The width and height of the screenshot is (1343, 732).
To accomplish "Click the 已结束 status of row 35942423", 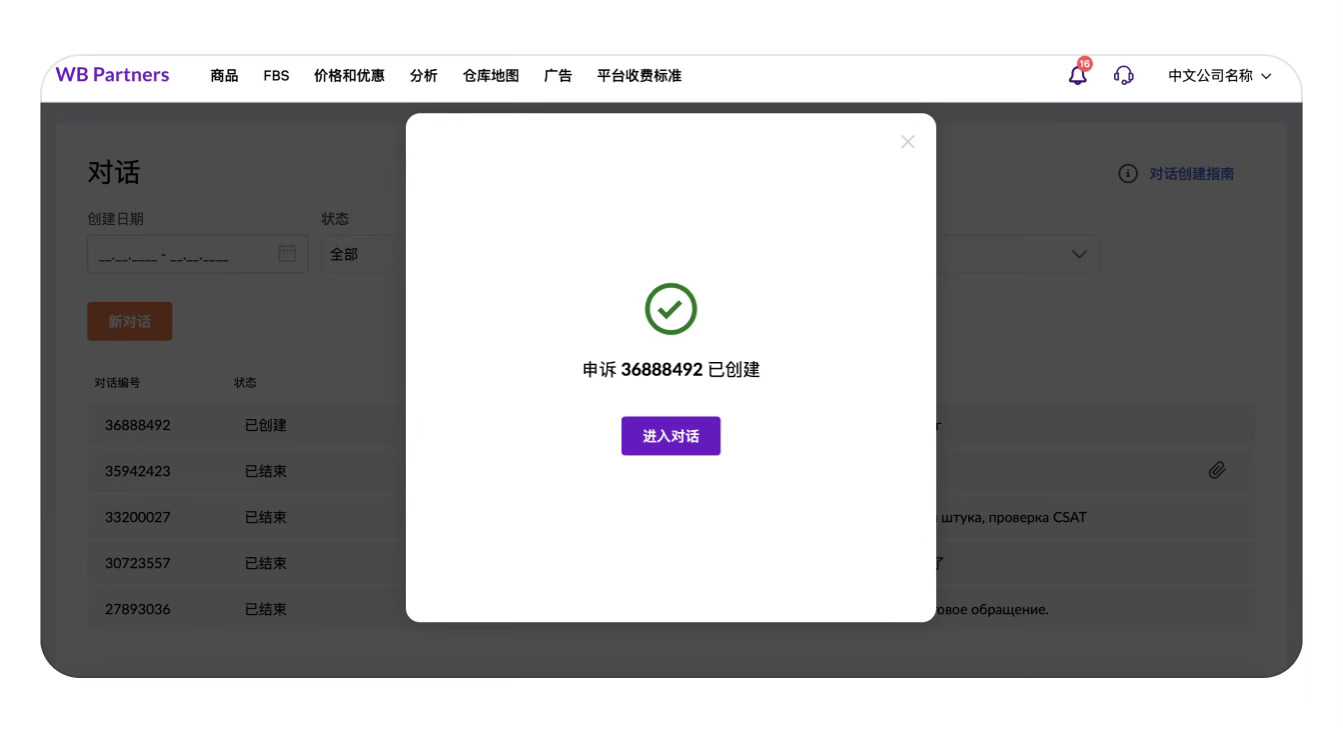I will pyautogui.click(x=266, y=471).
